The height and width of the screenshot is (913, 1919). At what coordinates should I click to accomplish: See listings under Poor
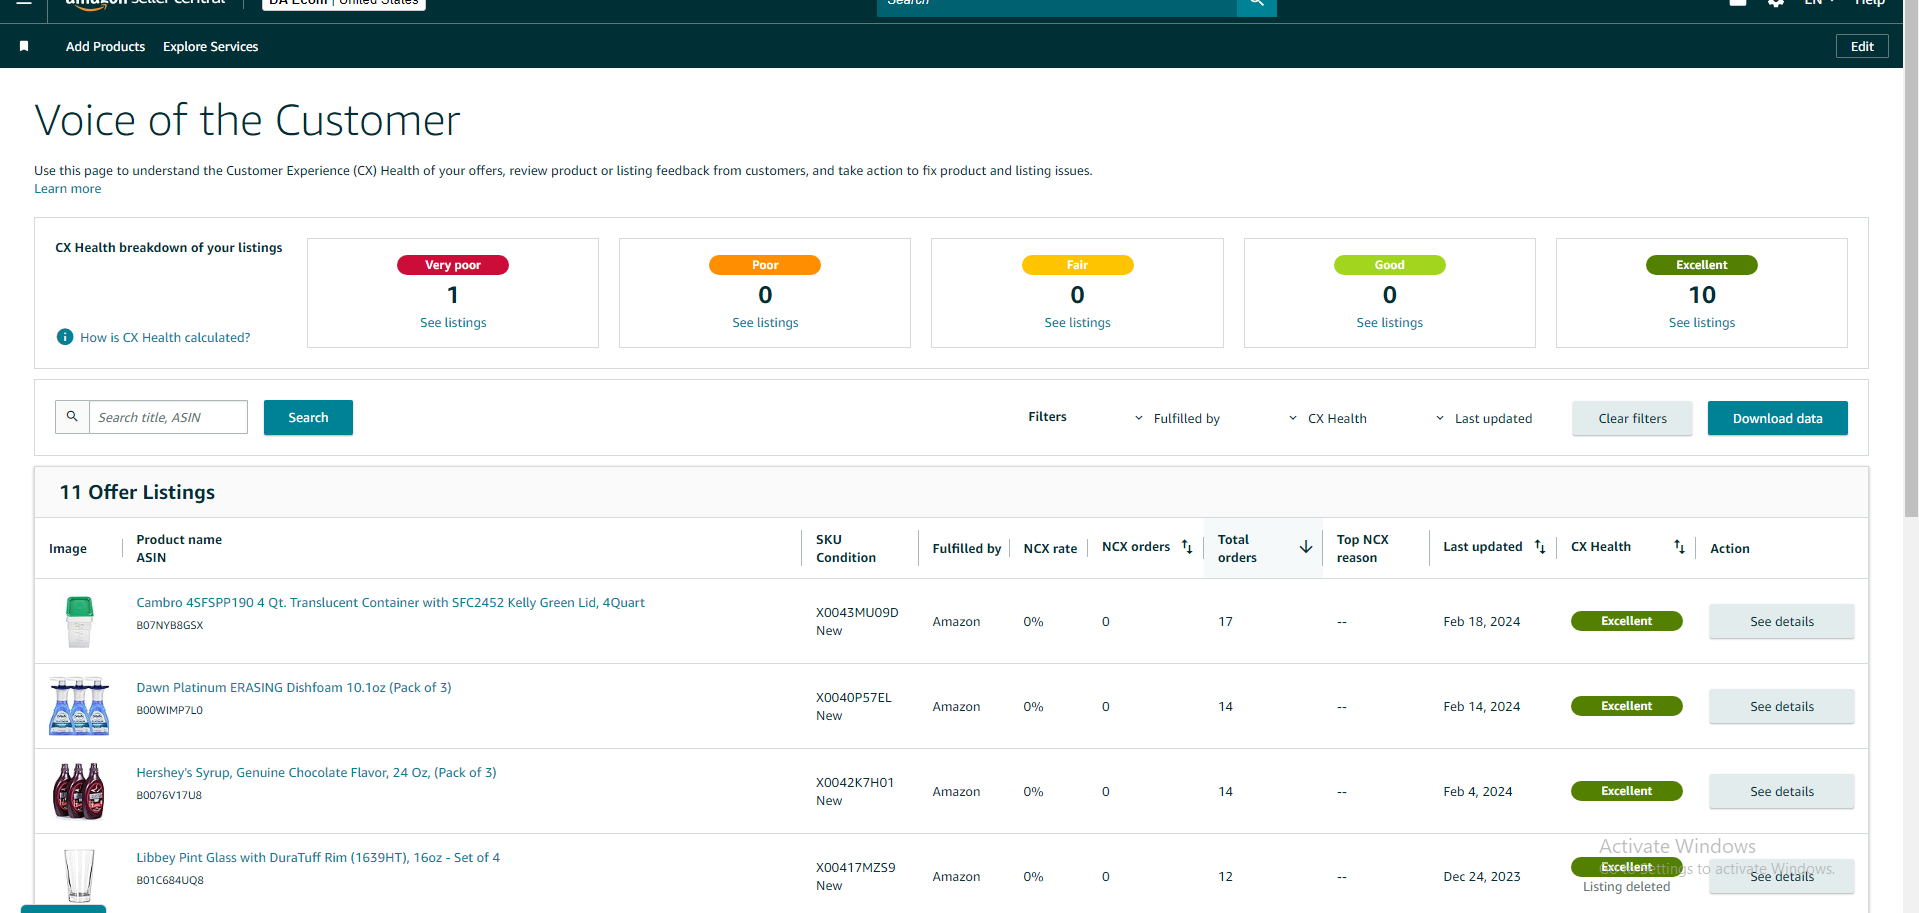click(765, 323)
